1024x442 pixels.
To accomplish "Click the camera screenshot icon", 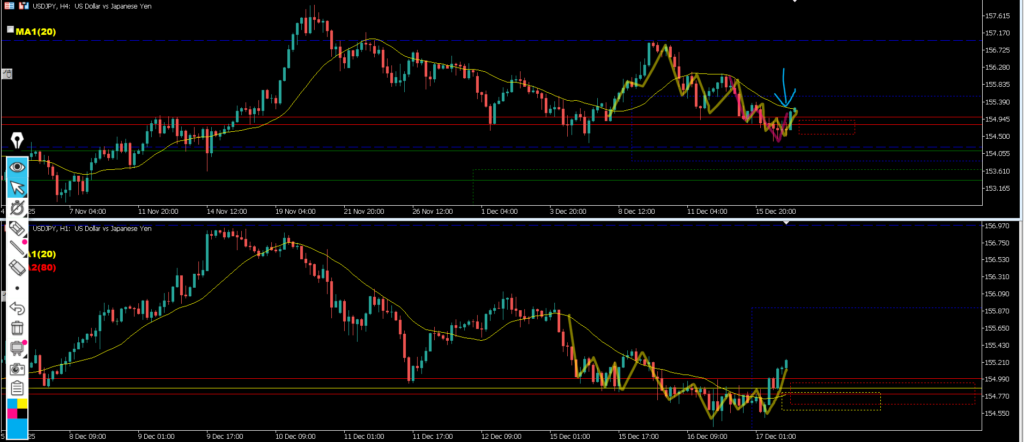I will point(17,367).
